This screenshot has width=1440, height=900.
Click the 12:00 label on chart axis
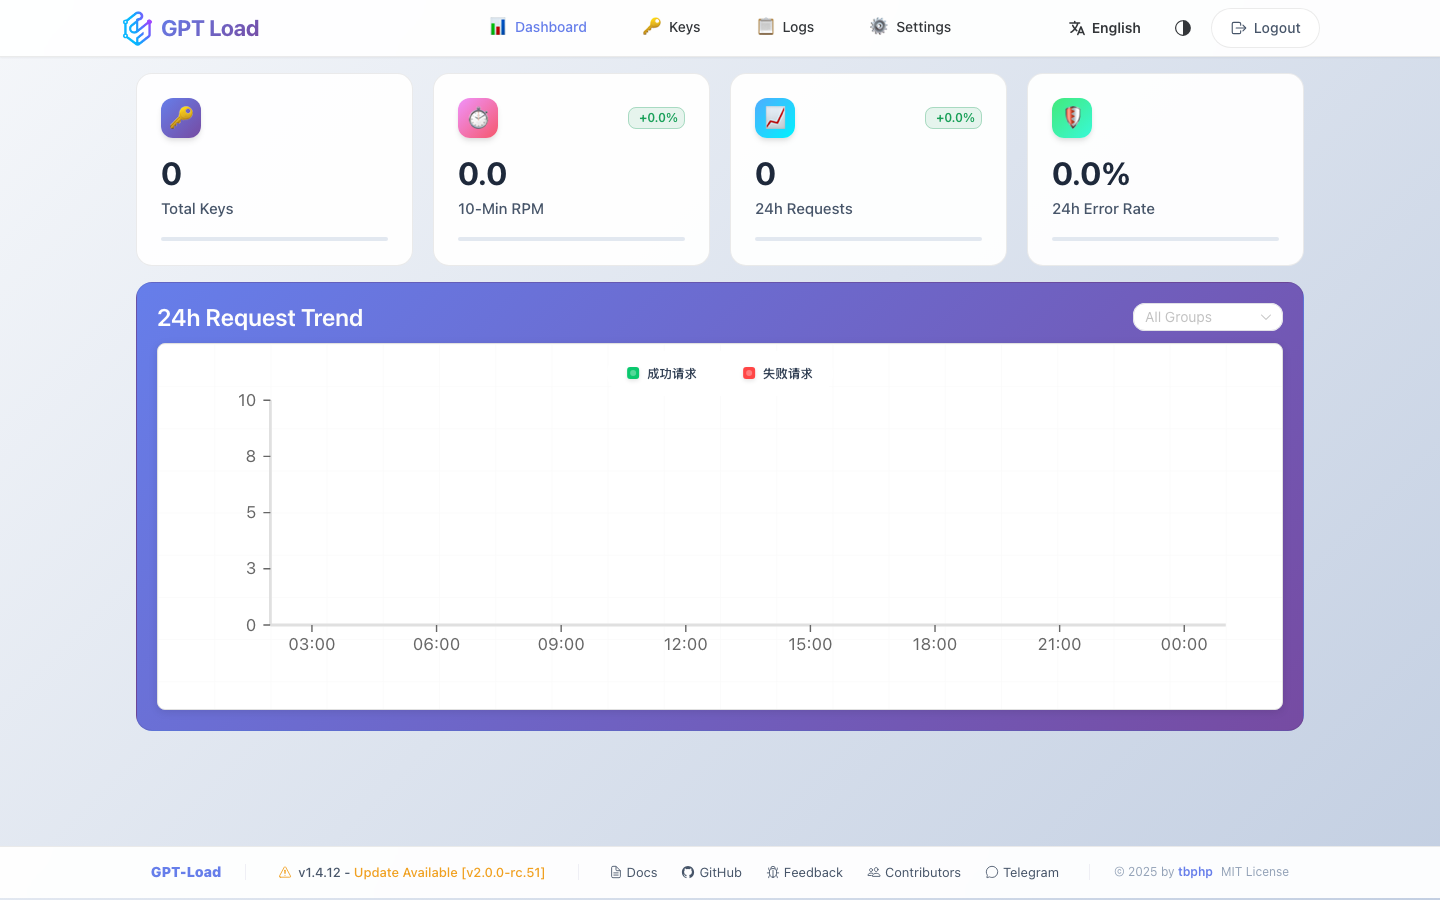click(686, 644)
